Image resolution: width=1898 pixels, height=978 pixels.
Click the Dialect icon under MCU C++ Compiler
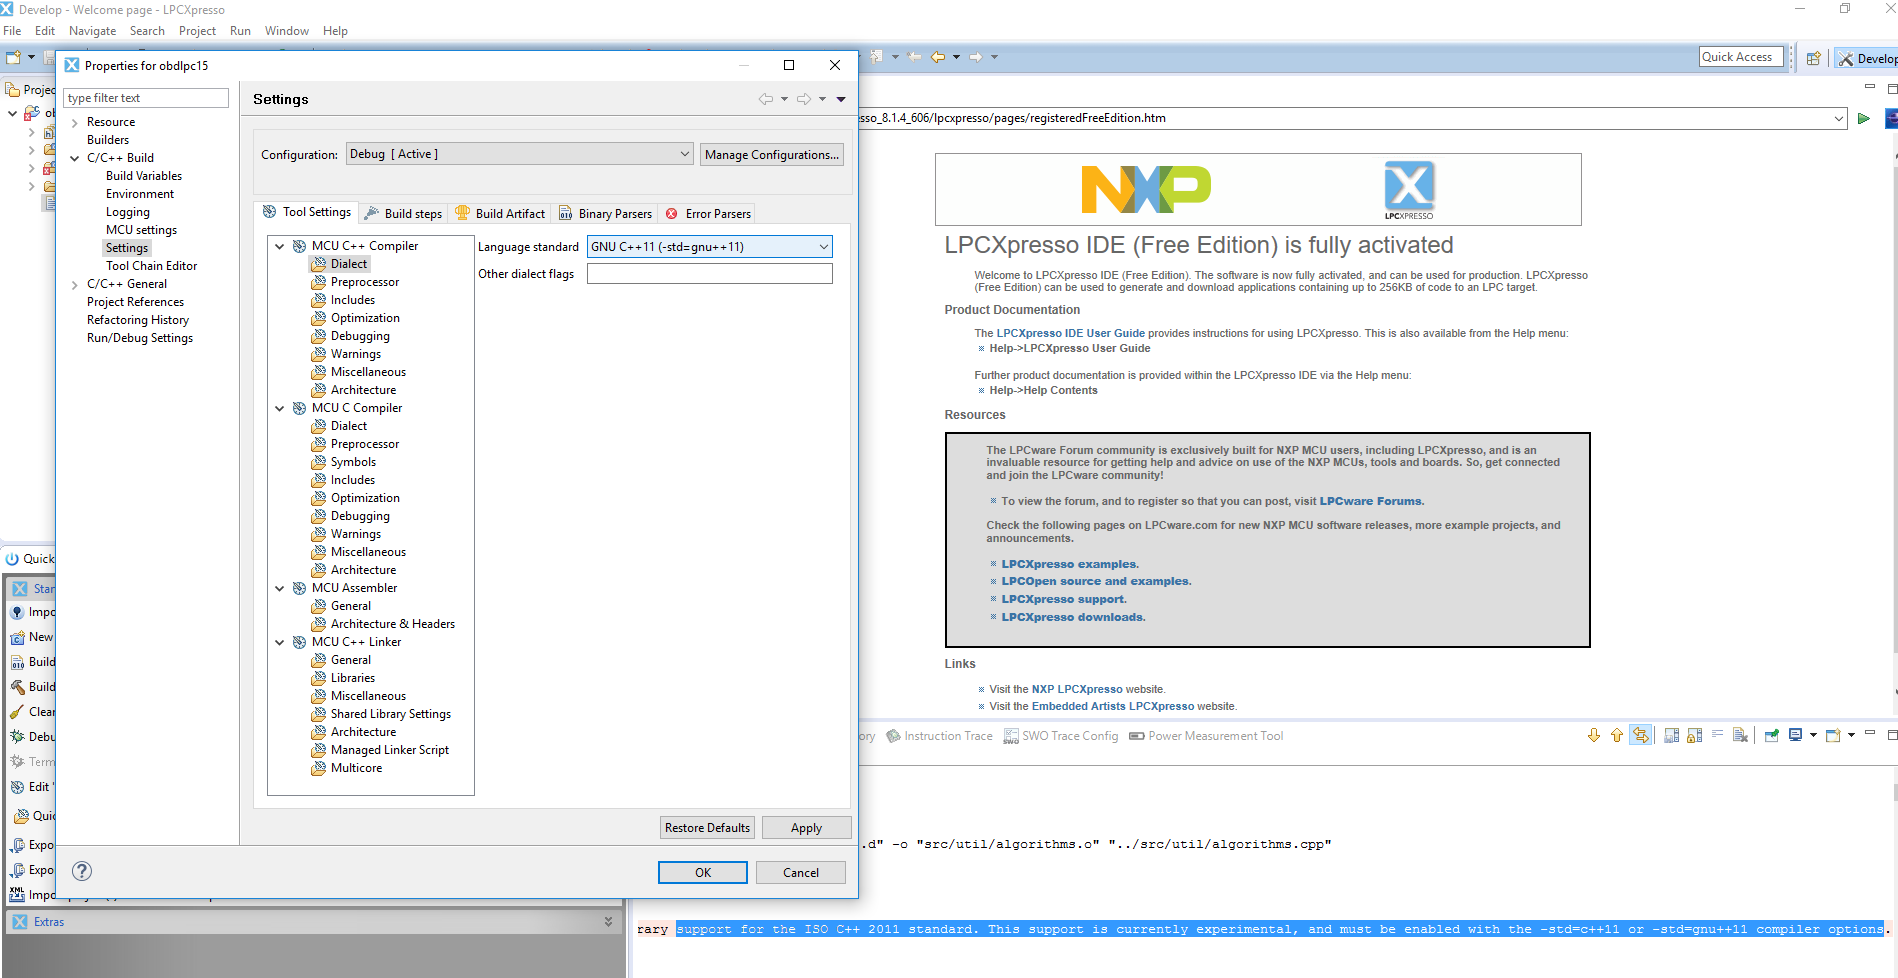click(319, 264)
